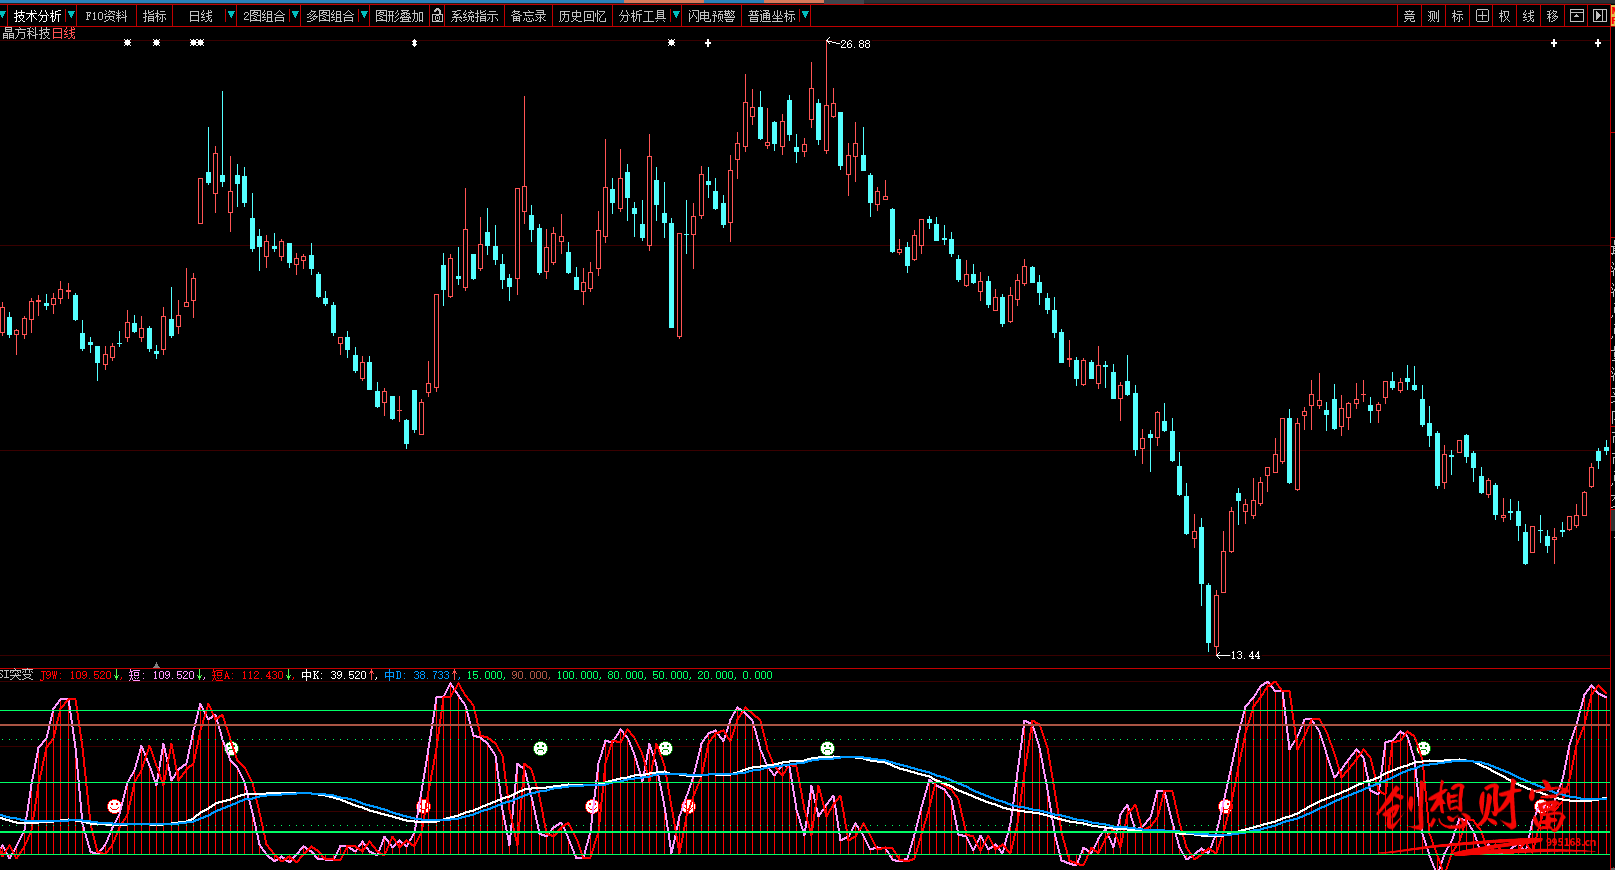Click the arrow at the toolbar's far left
Viewport: 1615px width, 870px height.
tap(4, 16)
